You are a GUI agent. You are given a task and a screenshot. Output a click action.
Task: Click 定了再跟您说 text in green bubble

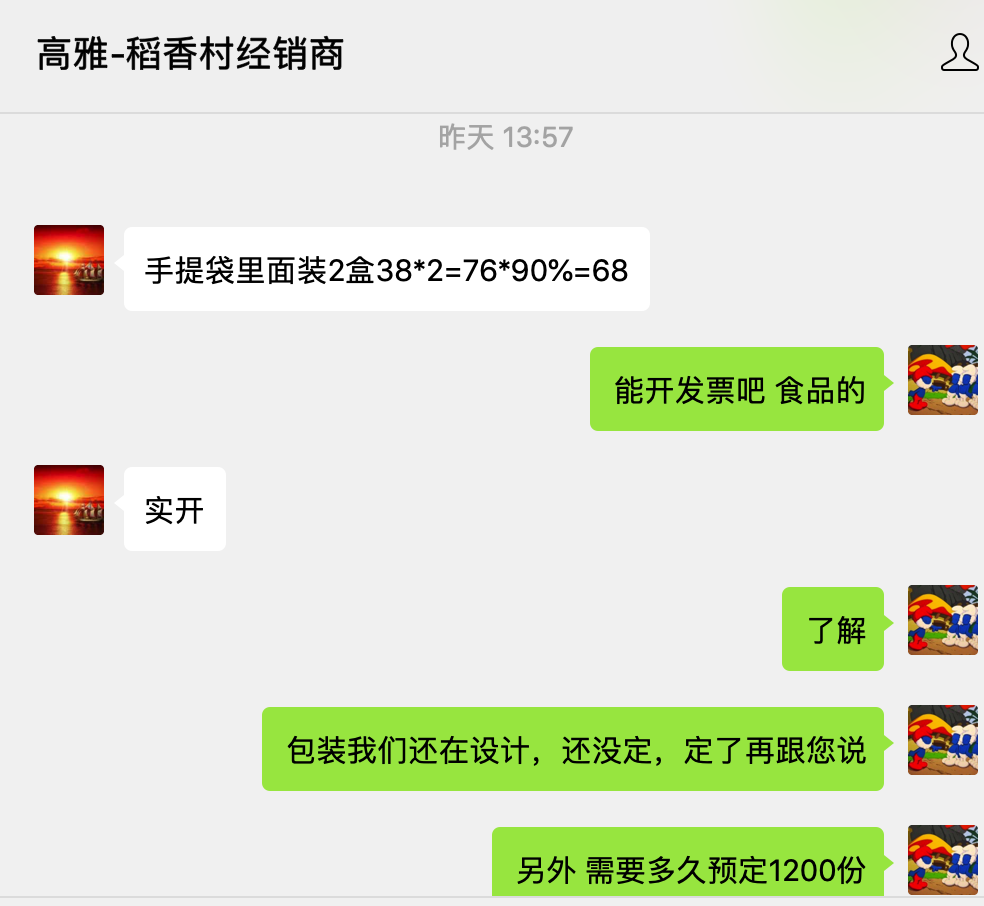coord(774,750)
